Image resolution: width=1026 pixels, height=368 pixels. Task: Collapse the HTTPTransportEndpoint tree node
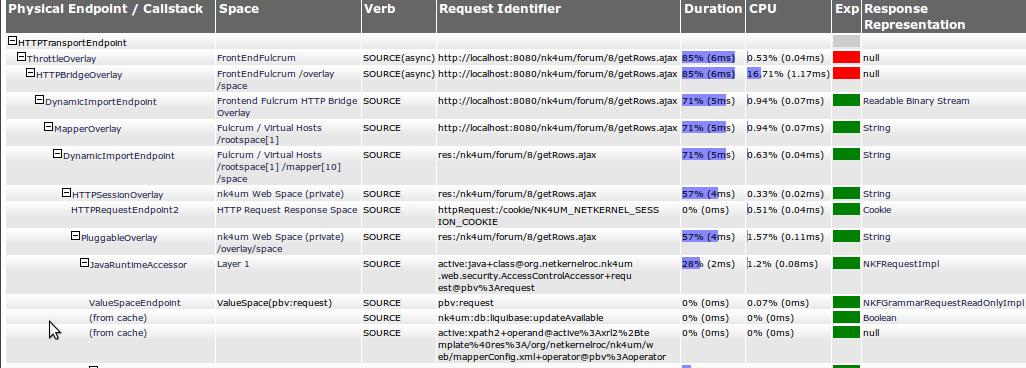pos(12,41)
